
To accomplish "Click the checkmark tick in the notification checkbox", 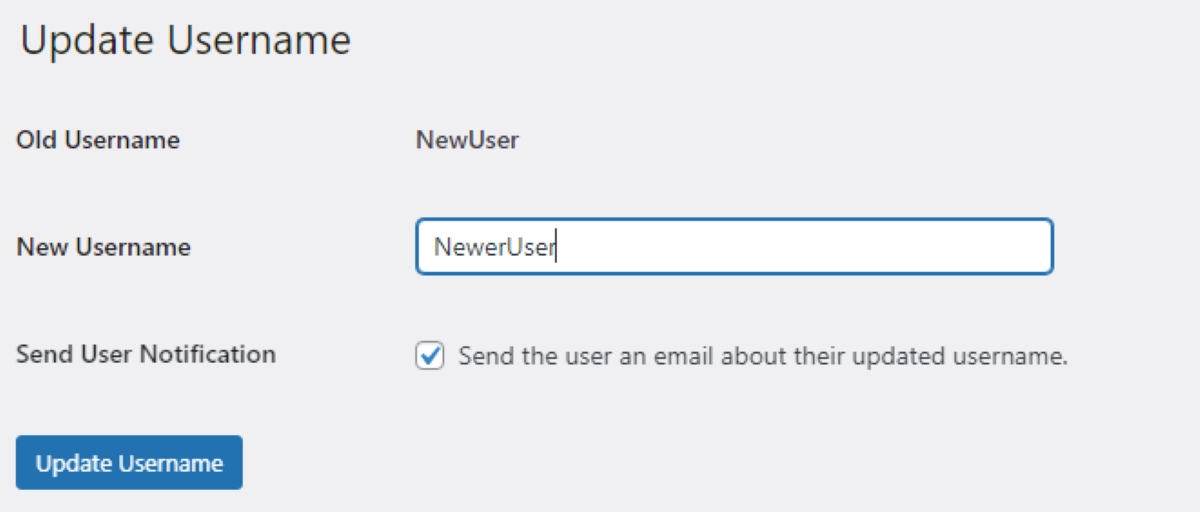I will 429,356.
